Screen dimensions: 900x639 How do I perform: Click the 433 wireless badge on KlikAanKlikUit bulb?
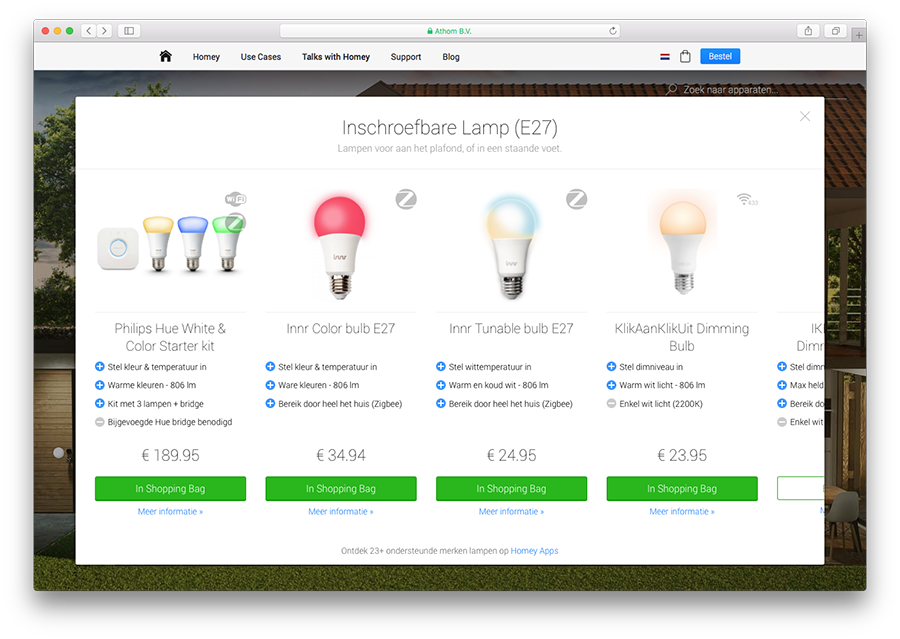point(747,199)
